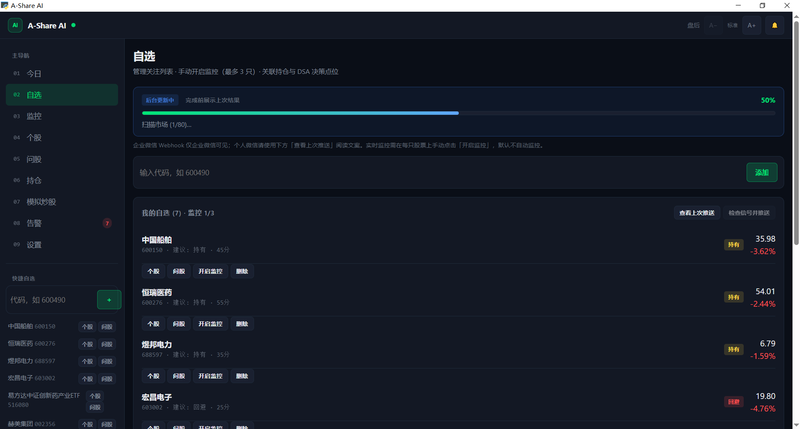The height and width of the screenshot is (429, 800).
Task: Click the green AI logo badge
Action: 15,25
